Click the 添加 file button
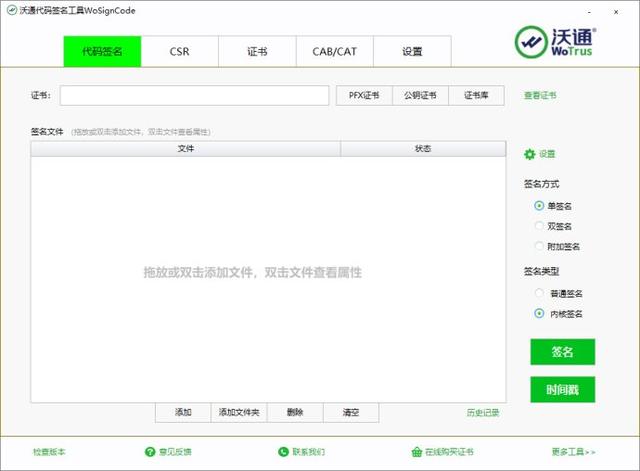 click(183, 412)
